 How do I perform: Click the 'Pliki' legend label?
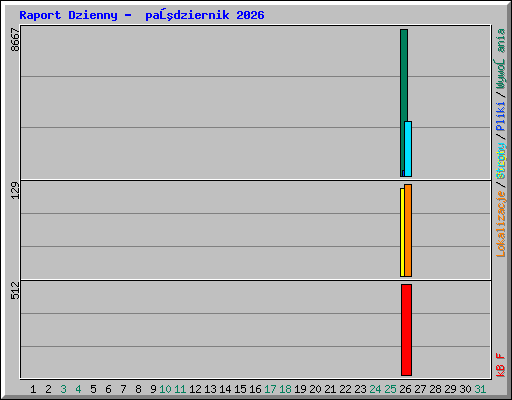click(x=500, y=116)
